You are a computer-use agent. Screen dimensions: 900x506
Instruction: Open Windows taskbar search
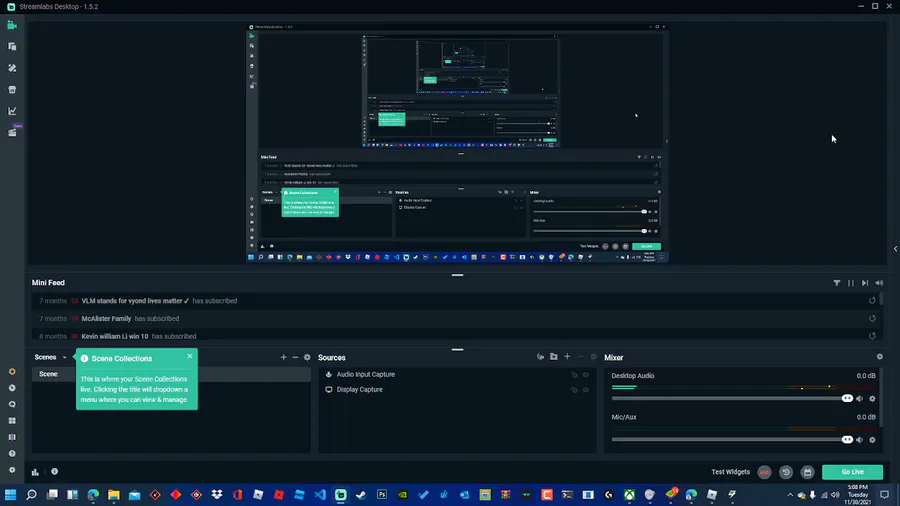coord(32,495)
